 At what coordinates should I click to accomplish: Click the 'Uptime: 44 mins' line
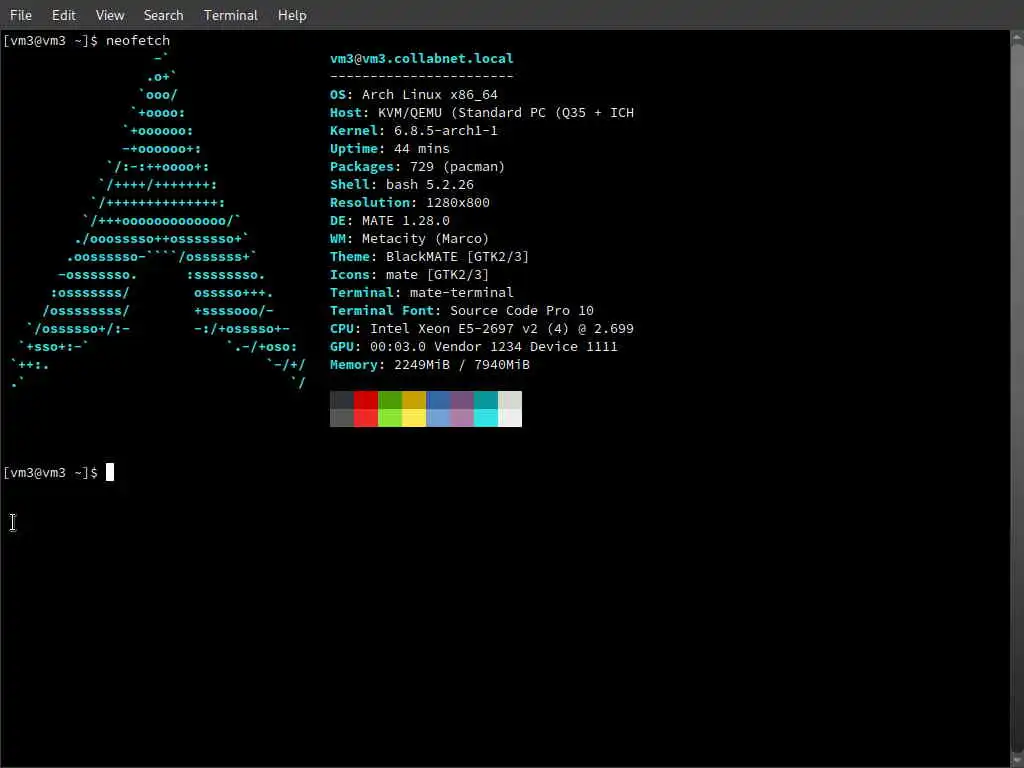click(x=390, y=149)
